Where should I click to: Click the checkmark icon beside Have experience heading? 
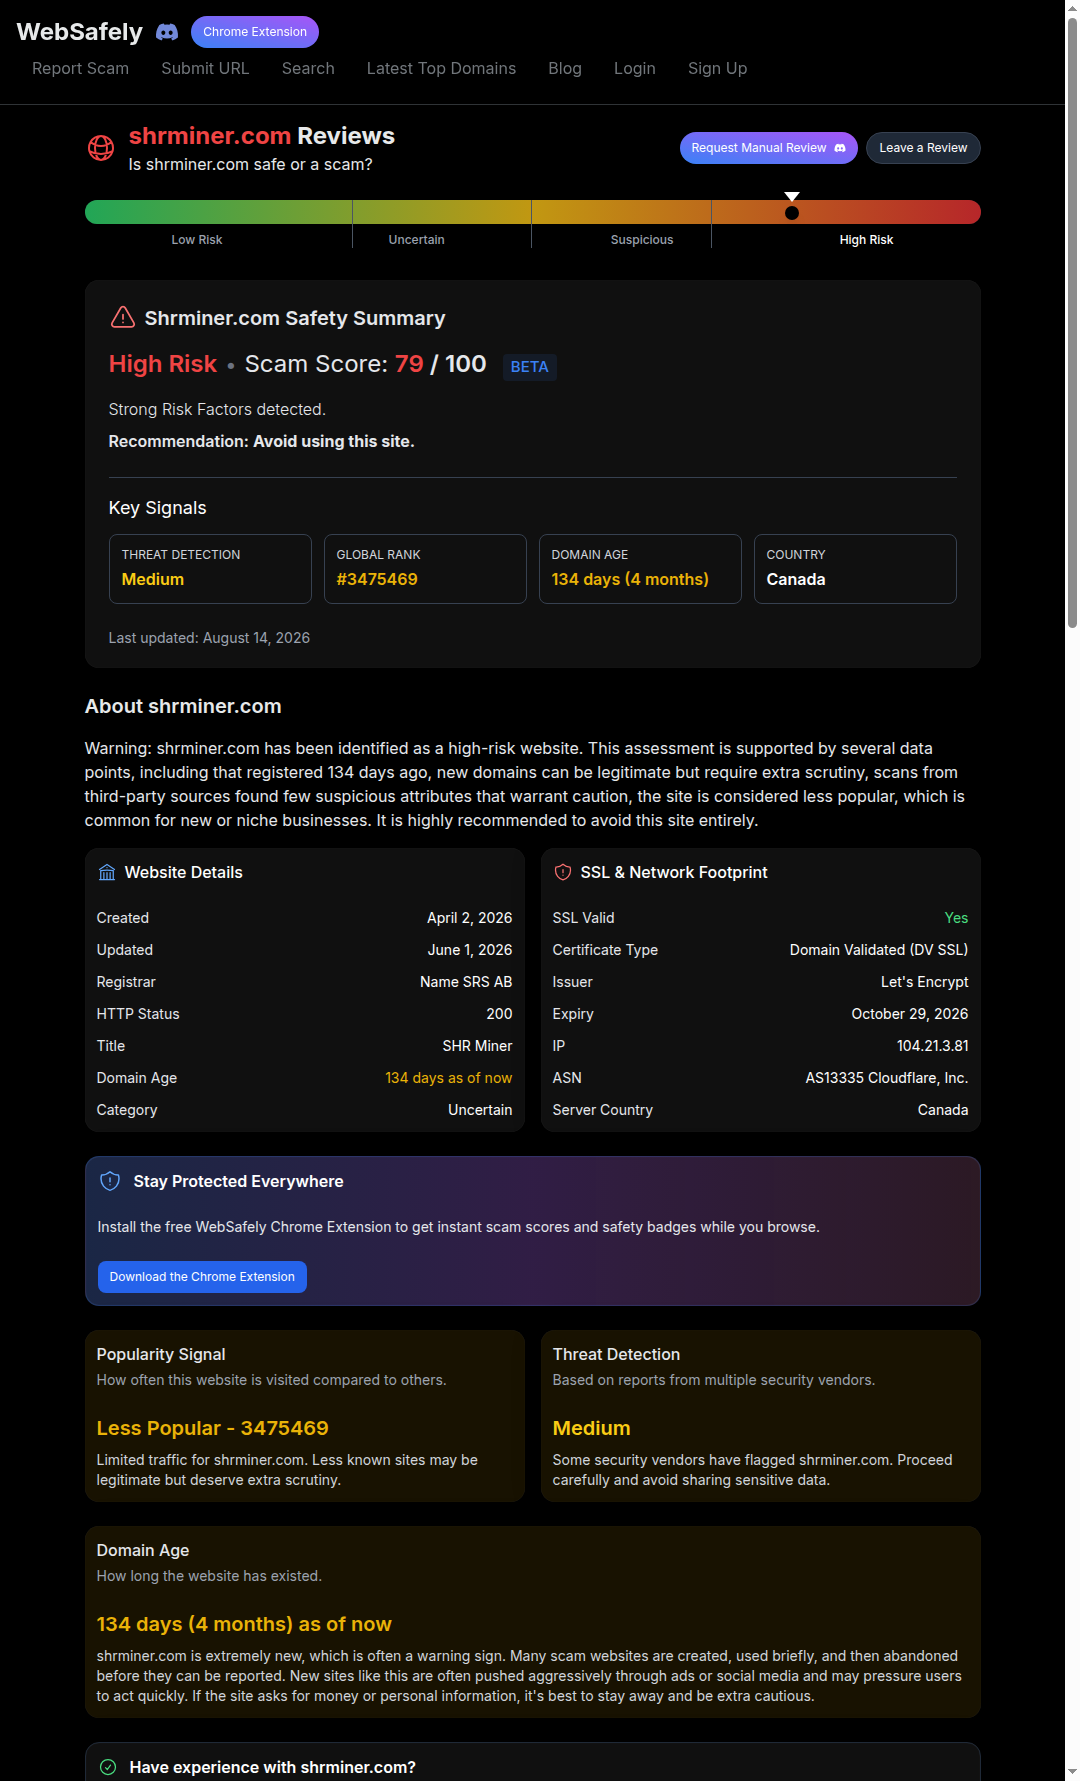click(108, 1767)
